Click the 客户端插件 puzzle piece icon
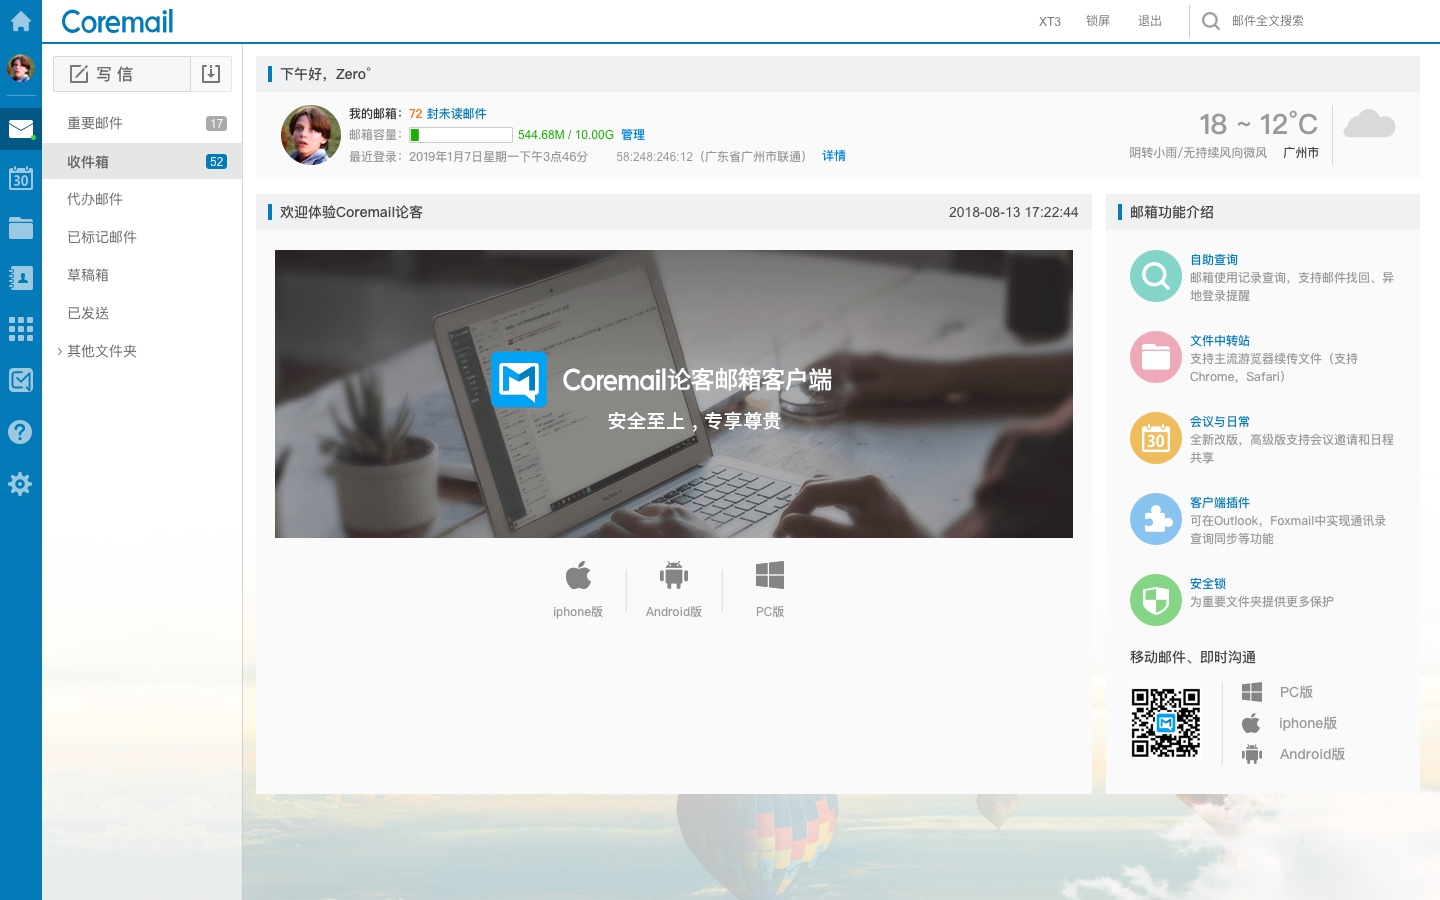The height and width of the screenshot is (900, 1440). 1156,519
